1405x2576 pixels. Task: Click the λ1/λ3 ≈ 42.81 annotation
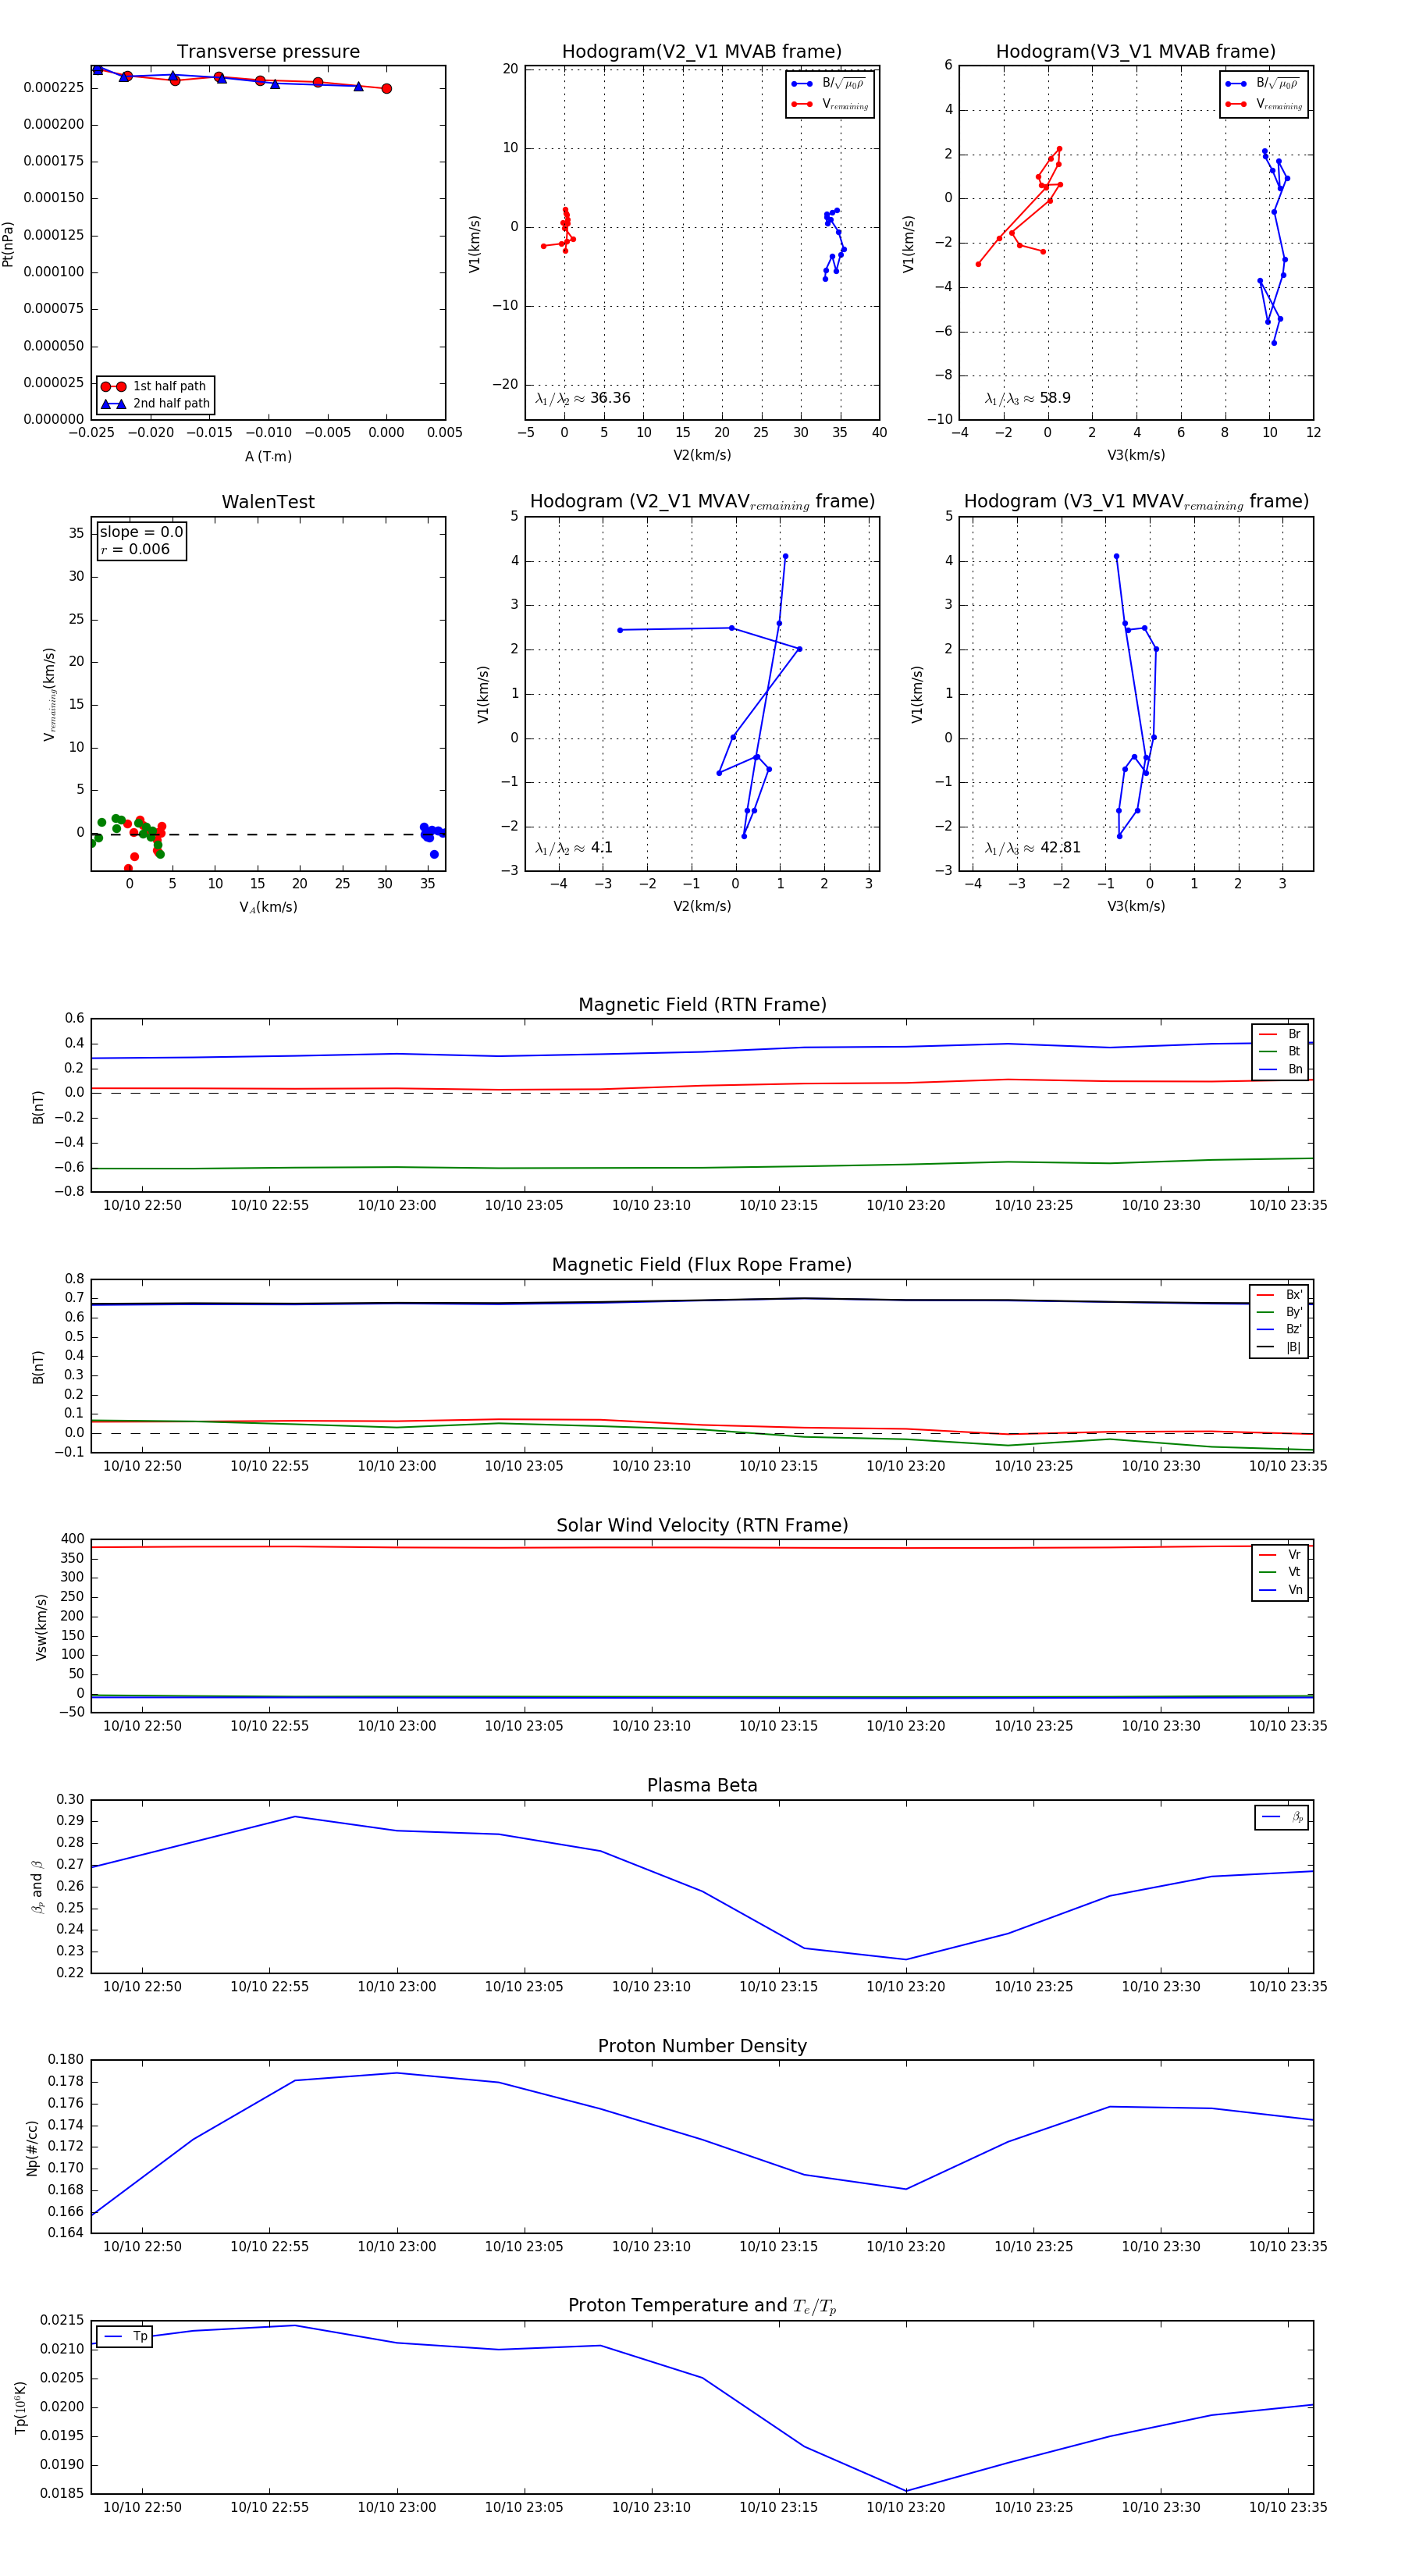pyautogui.click(x=1033, y=848)
